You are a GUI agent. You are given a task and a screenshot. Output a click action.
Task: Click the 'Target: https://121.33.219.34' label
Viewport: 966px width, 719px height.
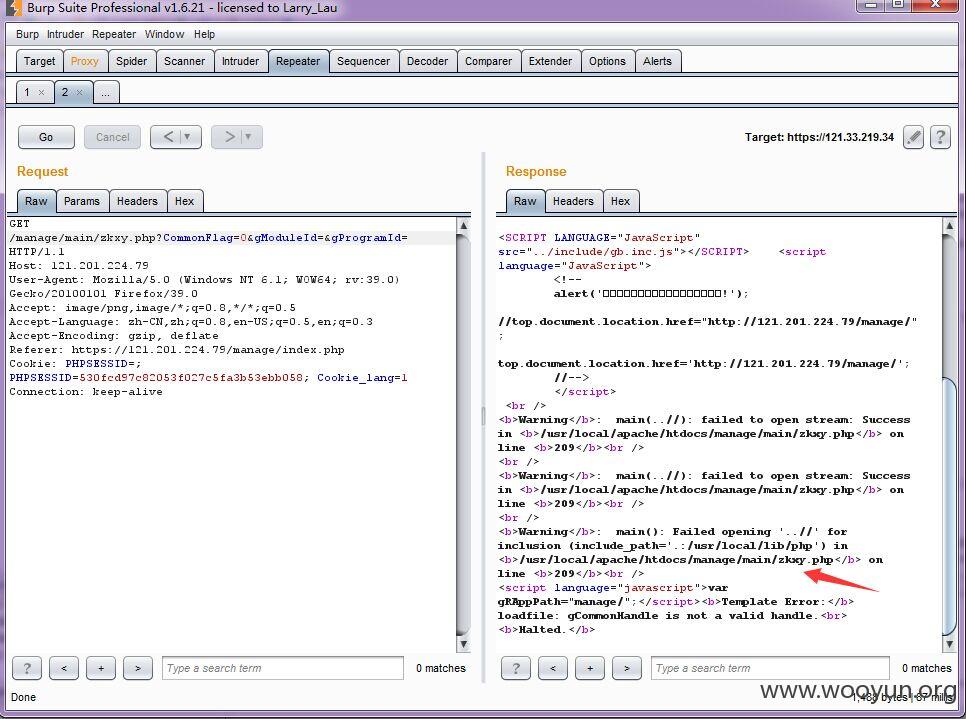pyautogui.click(x=819, y=137)
